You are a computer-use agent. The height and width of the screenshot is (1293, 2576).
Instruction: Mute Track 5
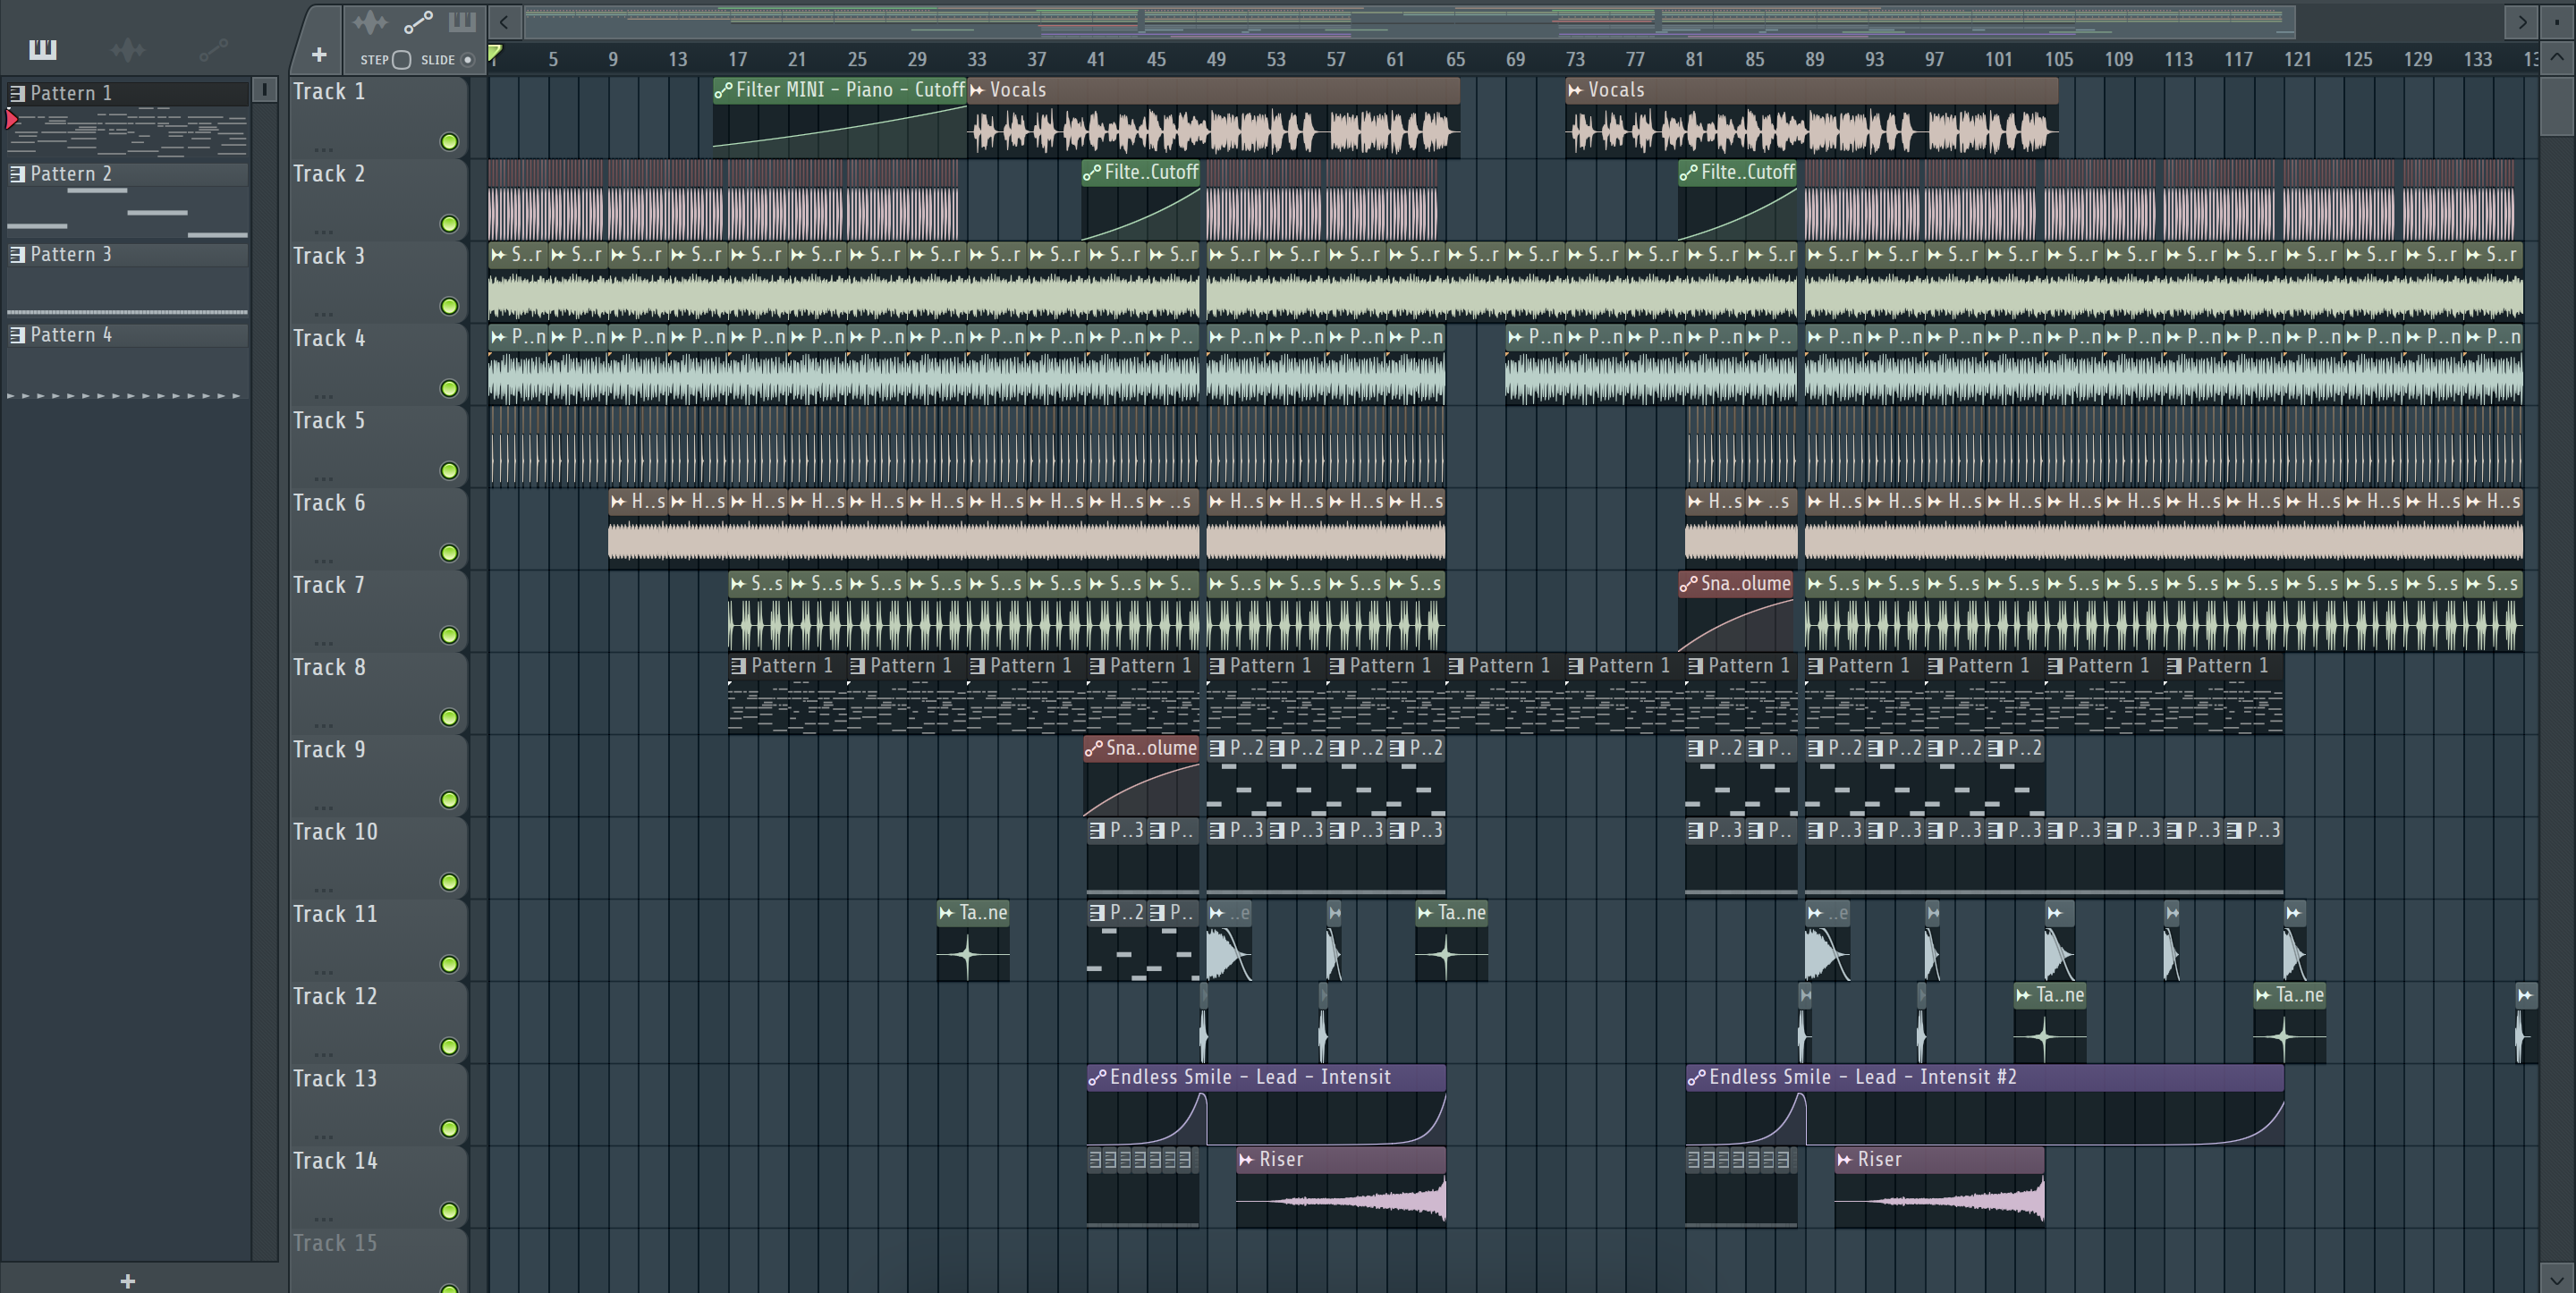[x=450, y=470]
